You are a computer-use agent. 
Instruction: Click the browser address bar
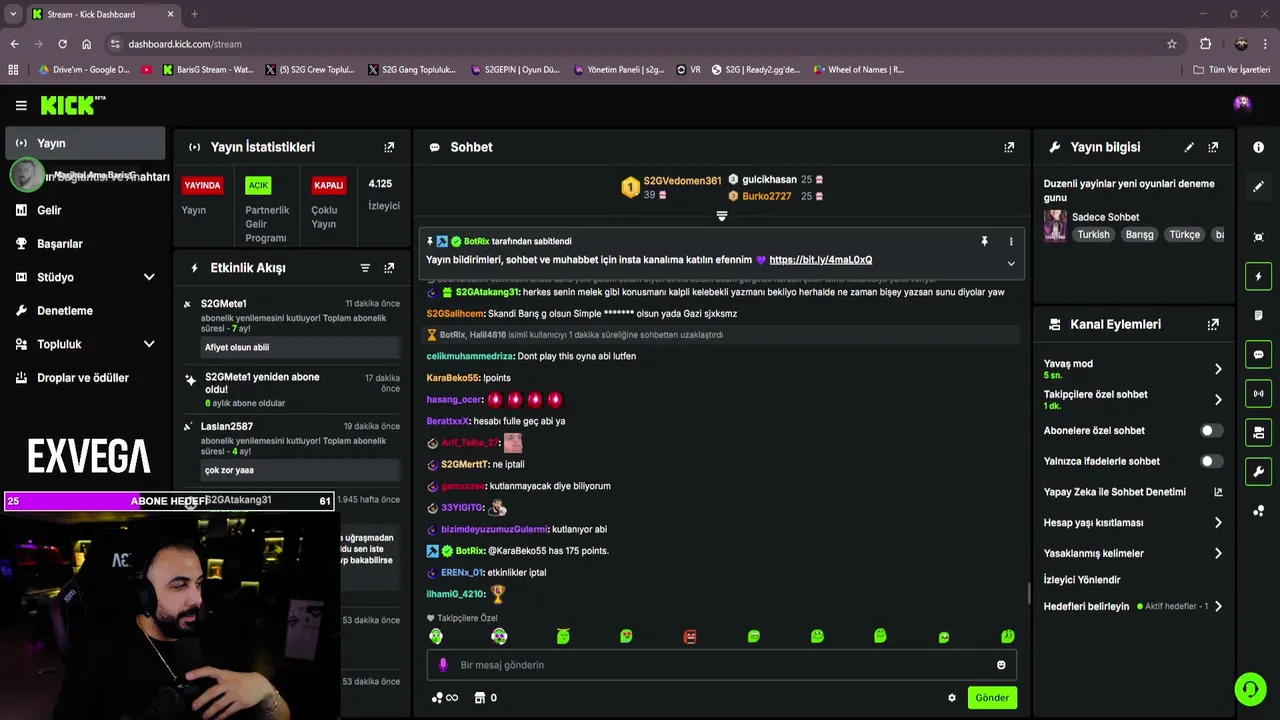(x=640, y=44)
